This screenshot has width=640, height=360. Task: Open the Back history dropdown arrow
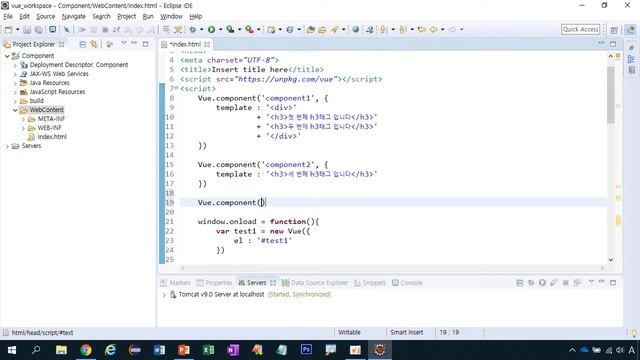(442, 29)
